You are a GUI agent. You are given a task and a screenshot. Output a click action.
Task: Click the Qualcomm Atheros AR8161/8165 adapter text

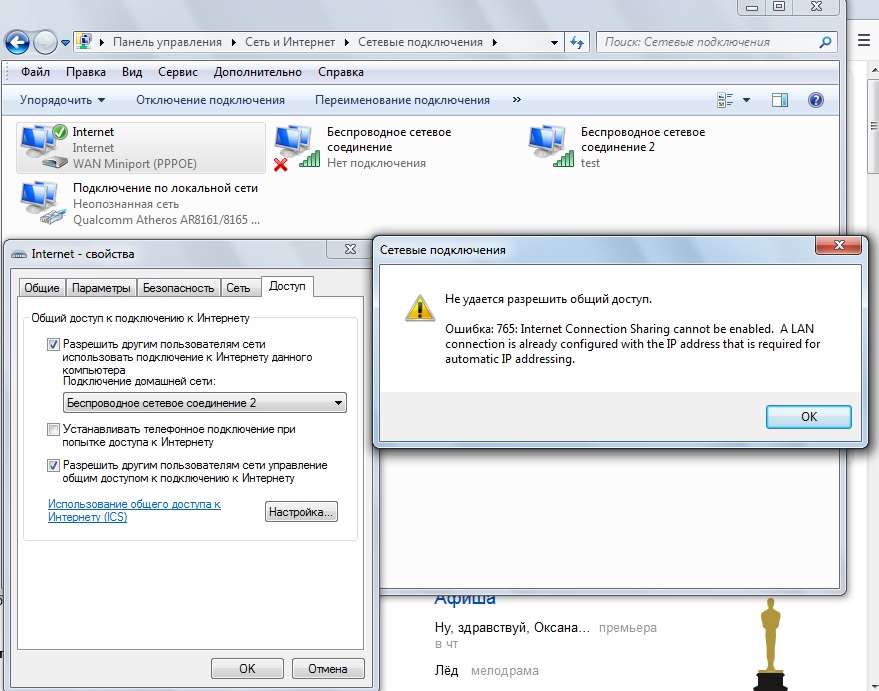166,220
